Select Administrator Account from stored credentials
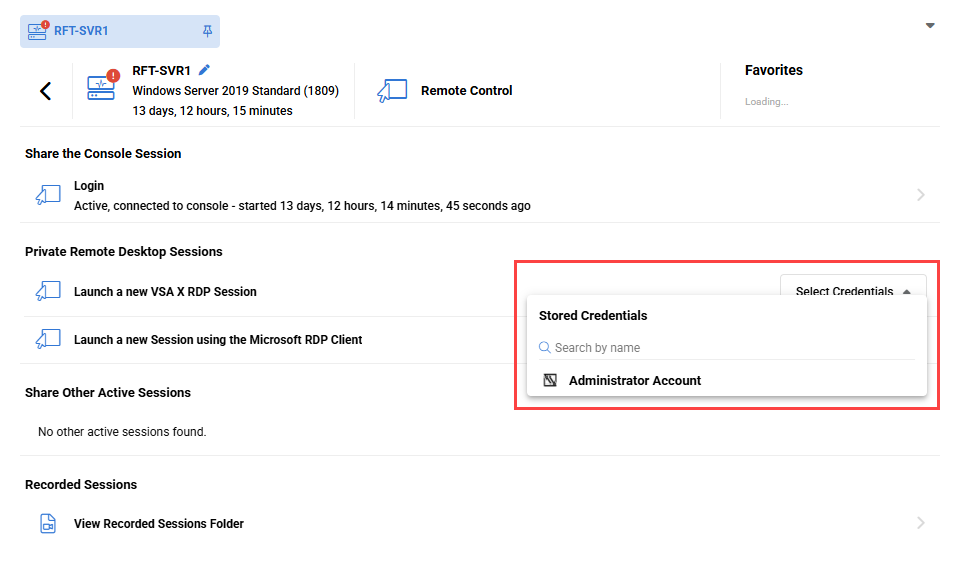959x571 pixels. pos(635,381)
